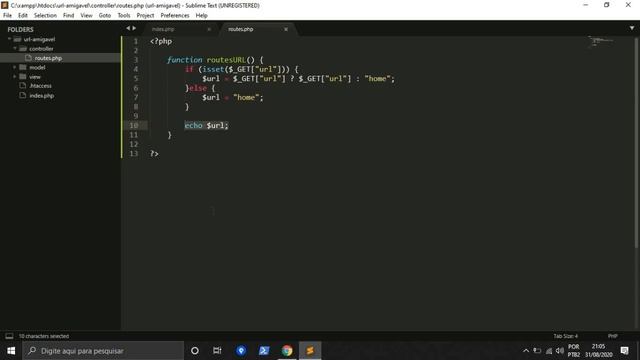Open the Help menu

coord(202,16)
